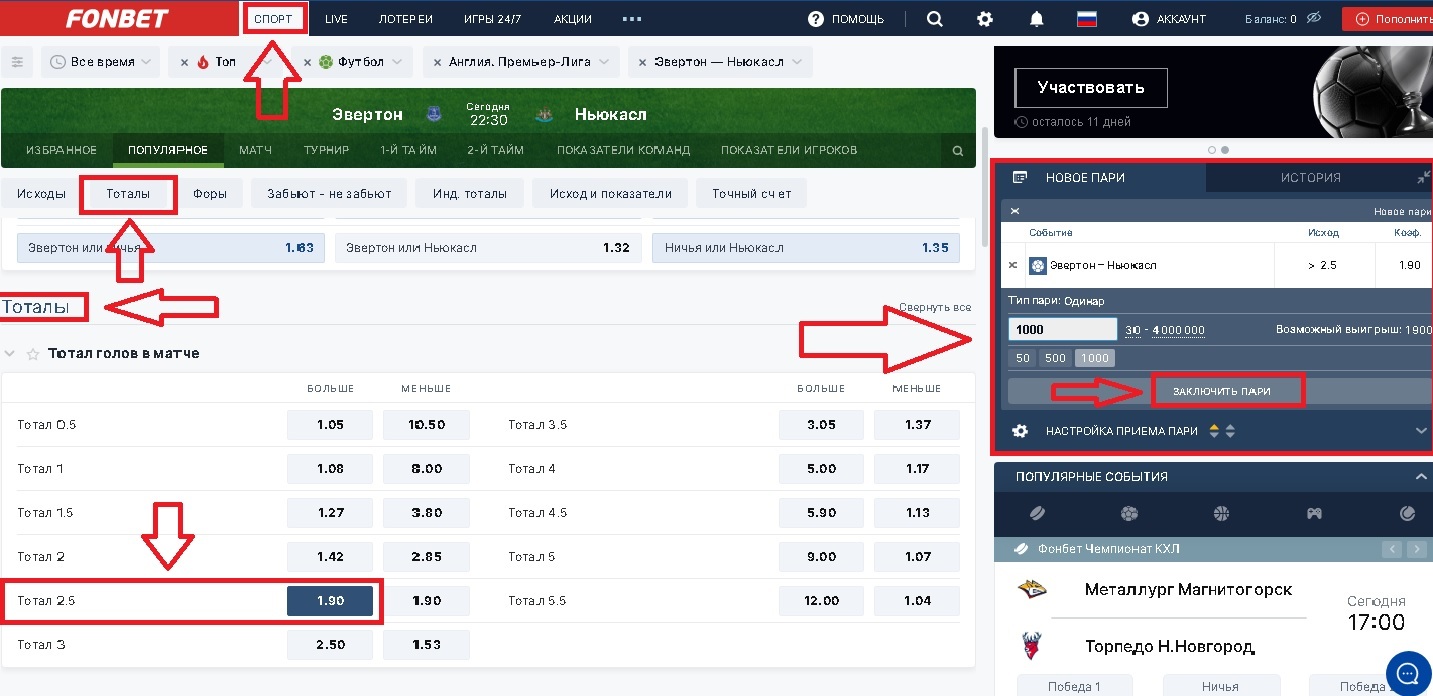
Task: Filter markets by Точный счет
Action: (752, 194)
